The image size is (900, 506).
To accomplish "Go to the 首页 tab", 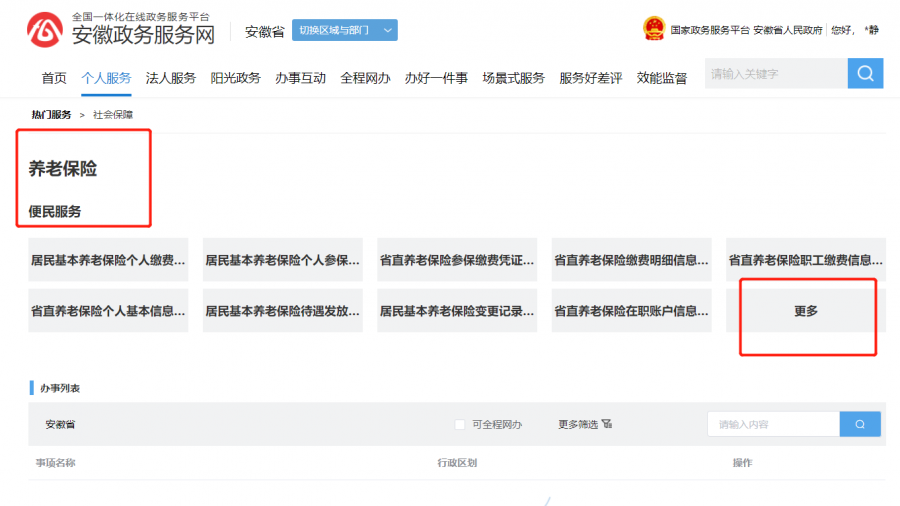I will pos(54,78).
